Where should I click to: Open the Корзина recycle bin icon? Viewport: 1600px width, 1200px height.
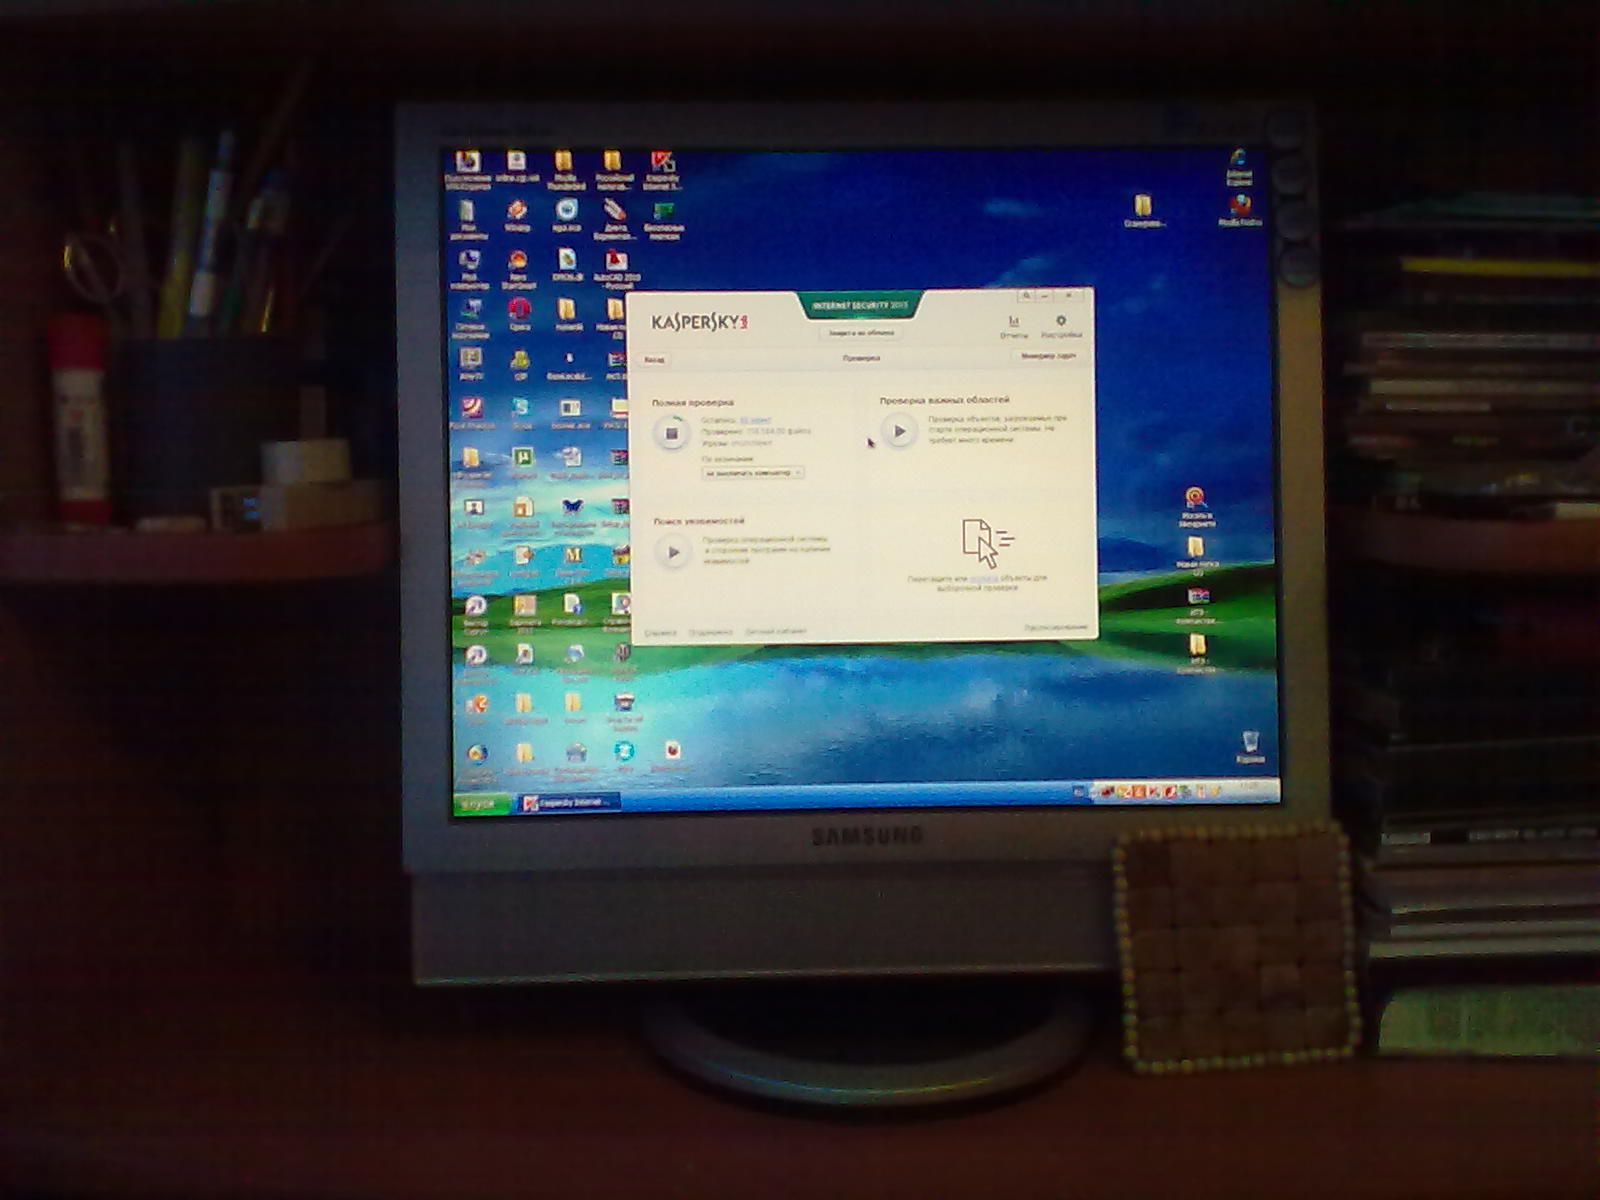coord(1250,746)
